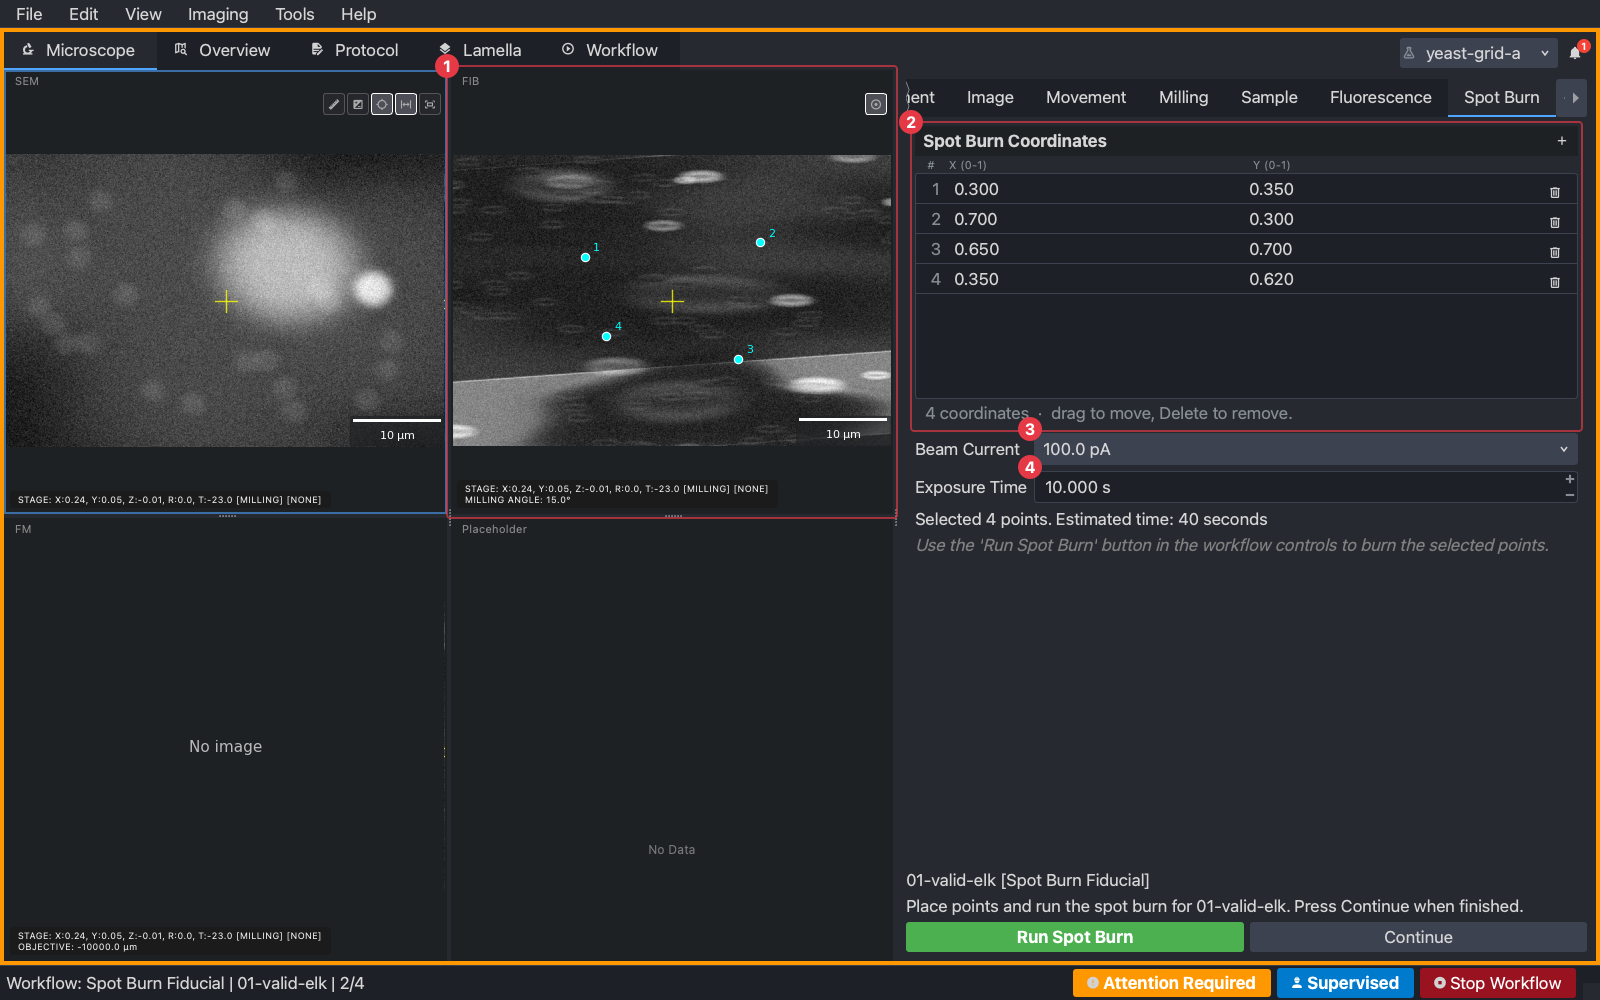Viewport: 1600px width, 1000px height.
Task: Delete spot burn coordinate row 3
Action: coord(1555,252)
